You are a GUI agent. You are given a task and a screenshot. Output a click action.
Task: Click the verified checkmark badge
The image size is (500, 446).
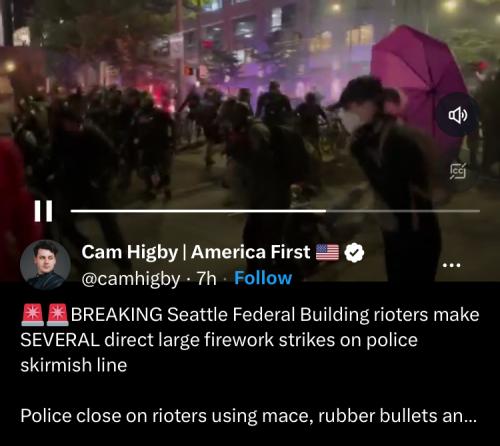(x=354, y=252)
